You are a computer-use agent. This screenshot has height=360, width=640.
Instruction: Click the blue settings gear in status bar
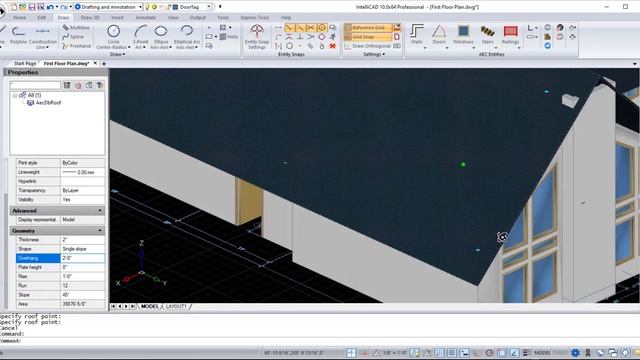tap(575, 353)
